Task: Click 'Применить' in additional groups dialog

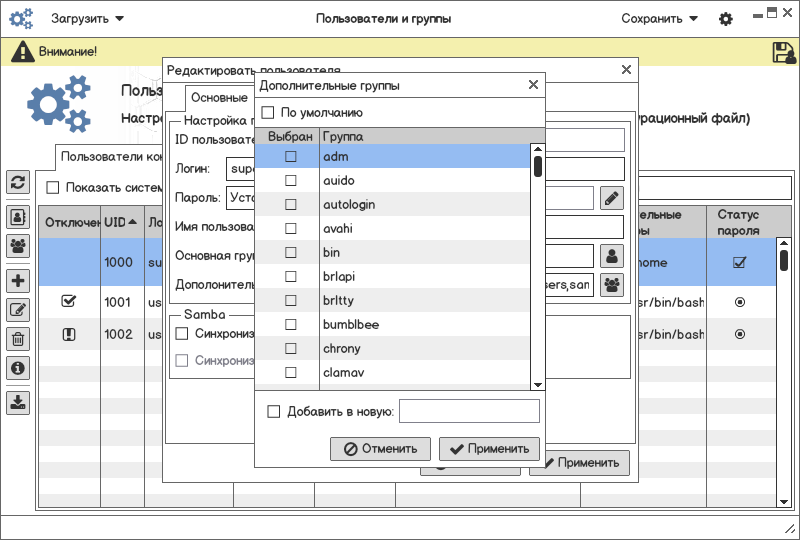Action: point(490,449)
